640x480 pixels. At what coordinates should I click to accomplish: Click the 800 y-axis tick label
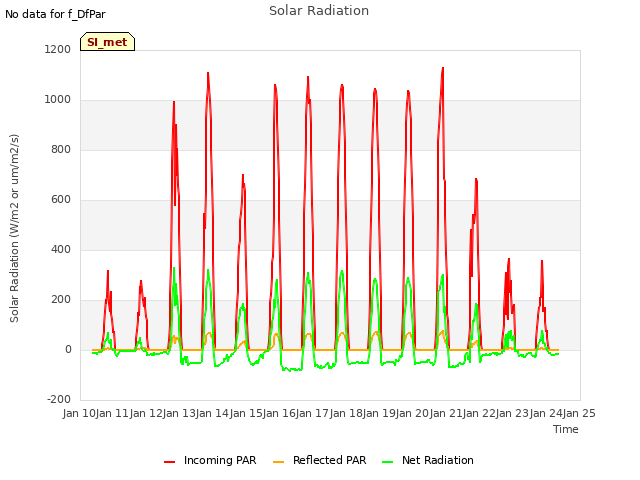[x=61, y=149]
